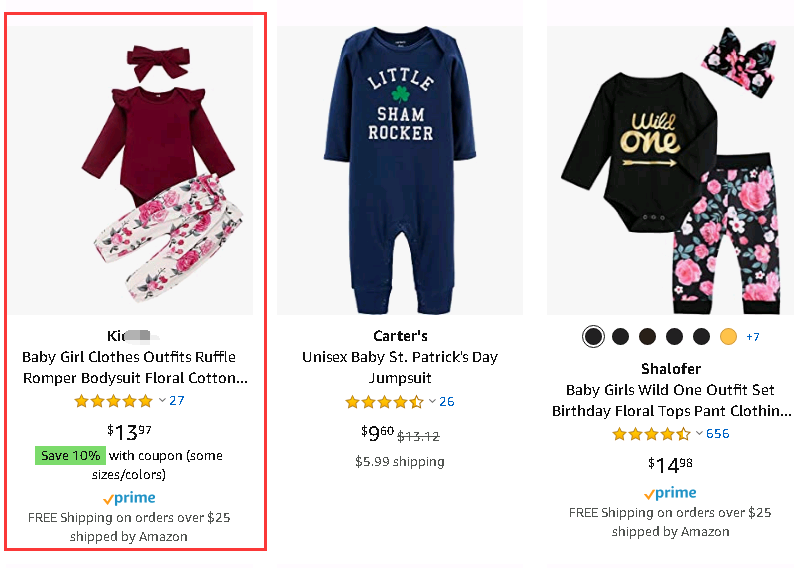Click the Save 10% coupon badge
Image resolution: width=808 pixels, height=568 pixels.
pos(68,456)
